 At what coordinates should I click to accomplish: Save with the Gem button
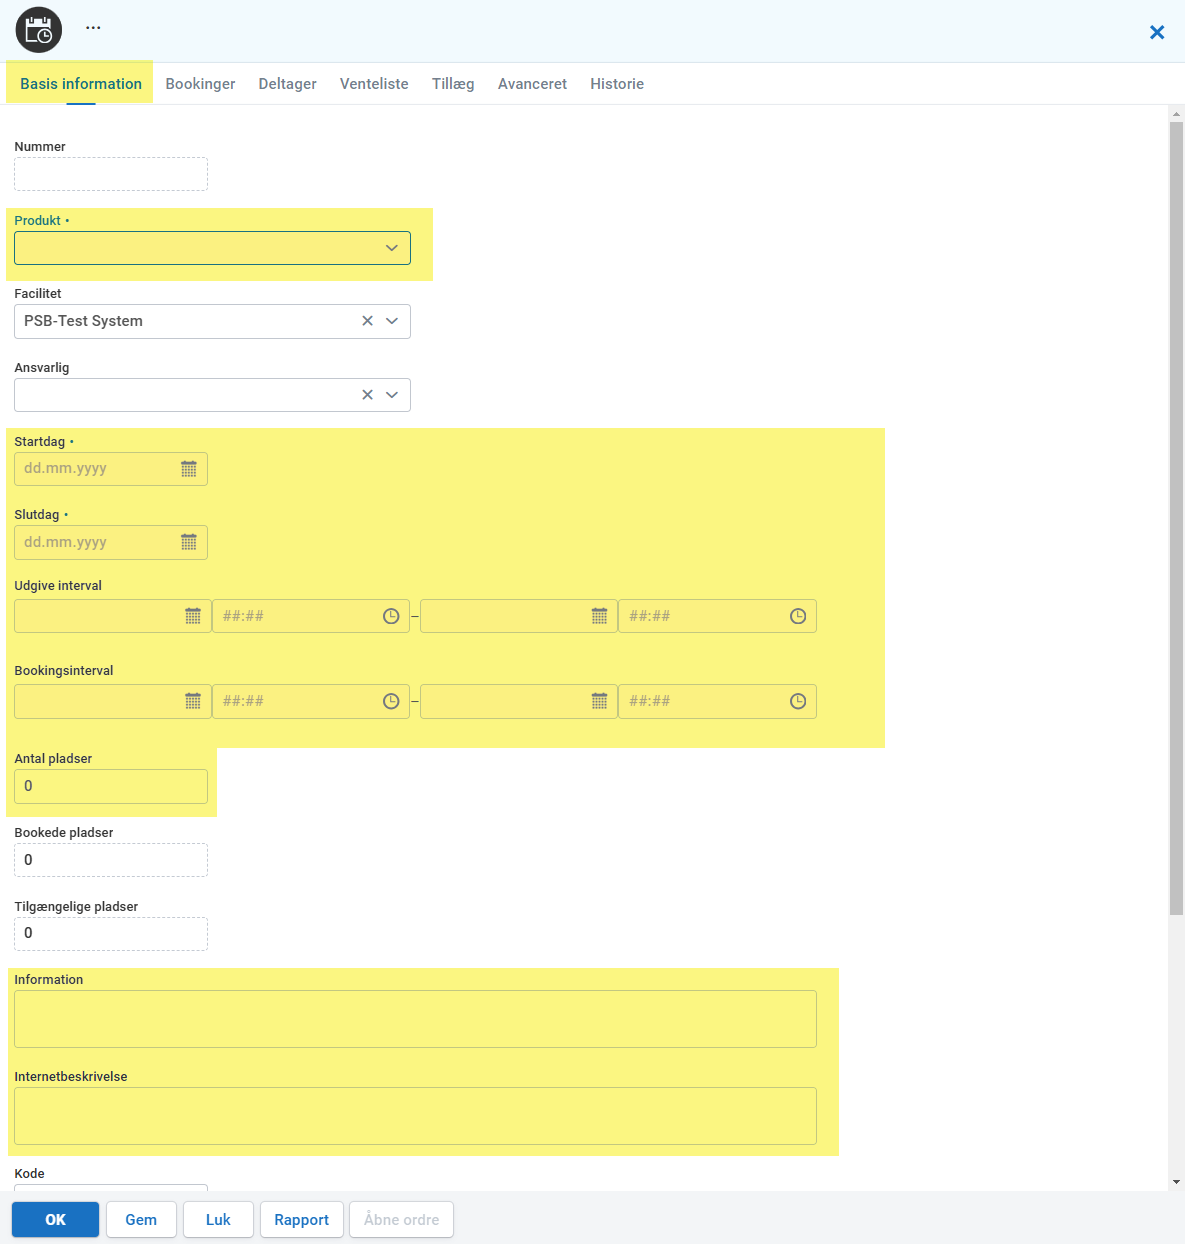click(x=141, y=1220)
